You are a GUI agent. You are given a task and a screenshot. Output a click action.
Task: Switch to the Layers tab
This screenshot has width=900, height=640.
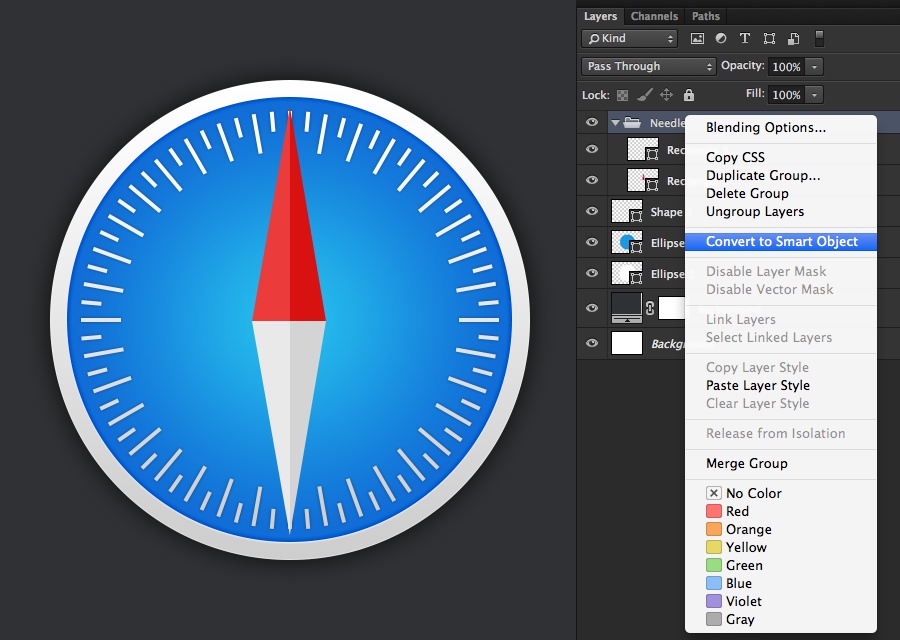pos(600,16)
